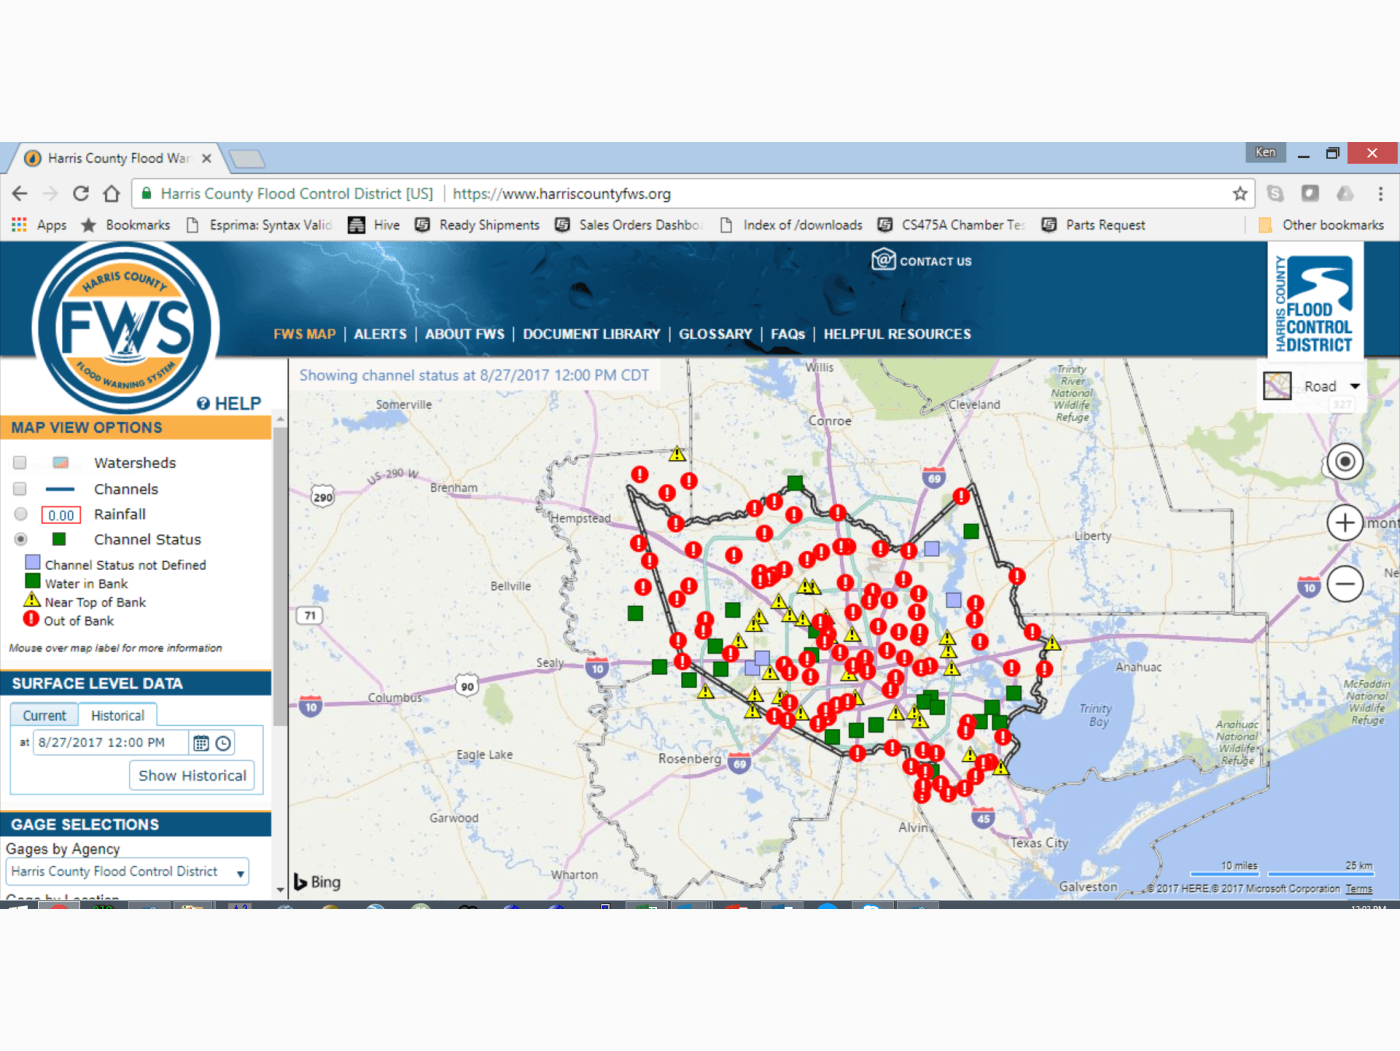Click the browser address bar URL
Viewport: 1400px width, 1051px height.
(x=561, y=193)
